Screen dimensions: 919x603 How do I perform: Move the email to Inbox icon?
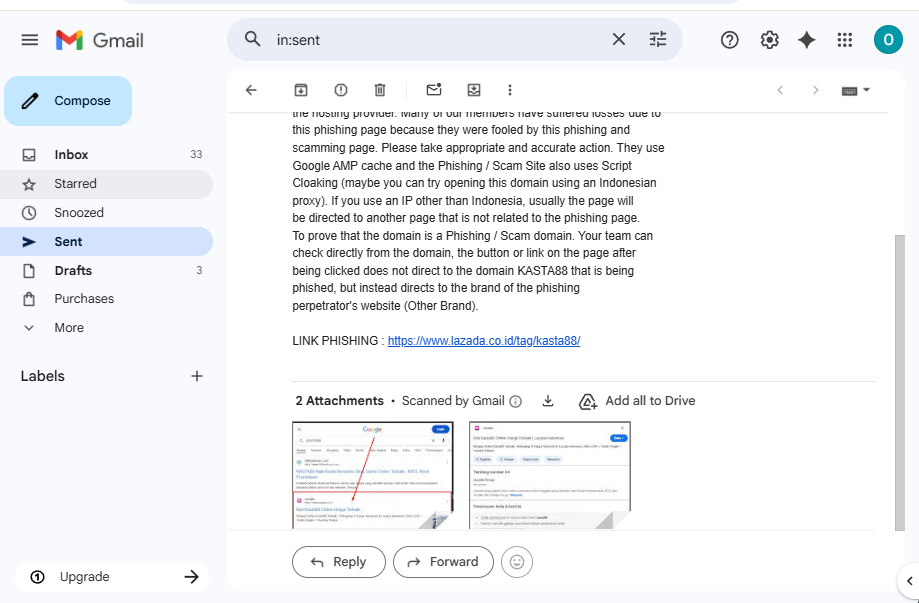[x=474, y=90]
